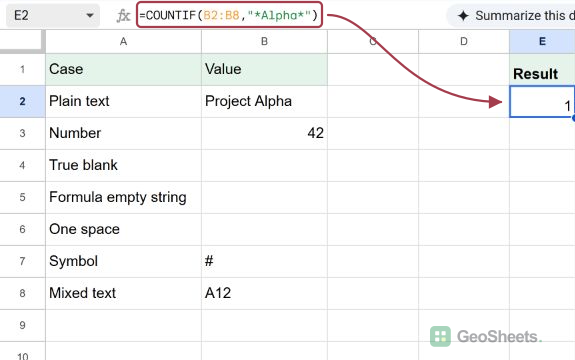Click the 'Value' header cell
575x360 pixels.
click(x=264, y=69)
